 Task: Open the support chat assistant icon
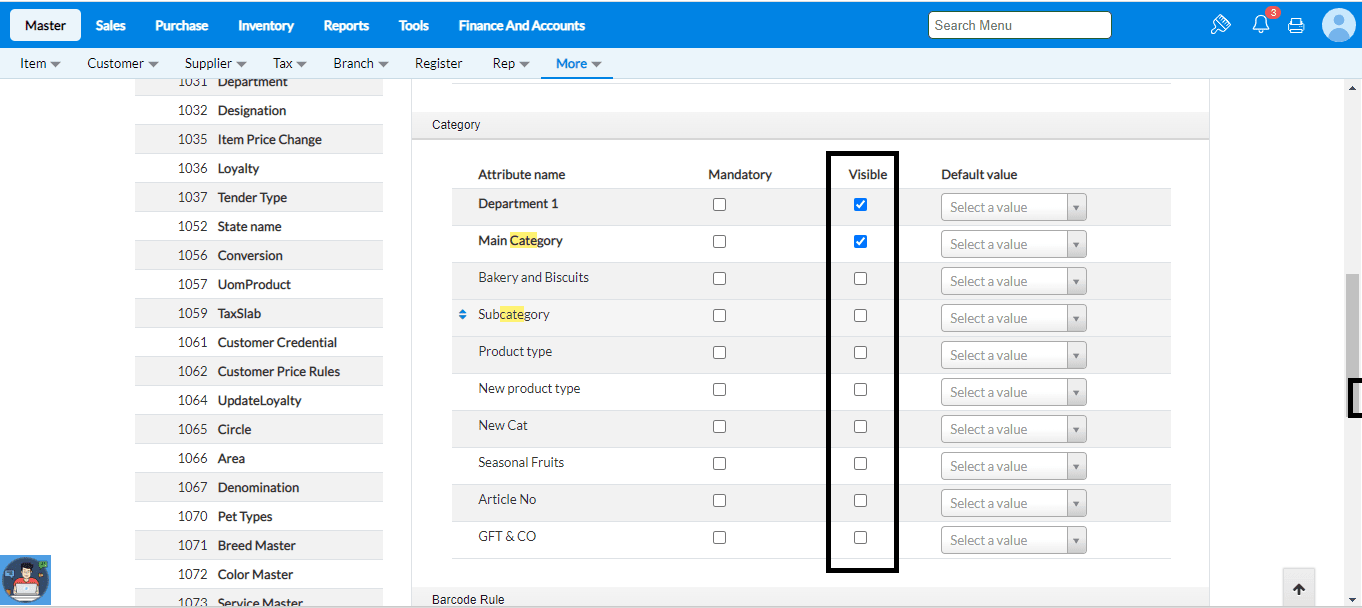pos(26,581)
